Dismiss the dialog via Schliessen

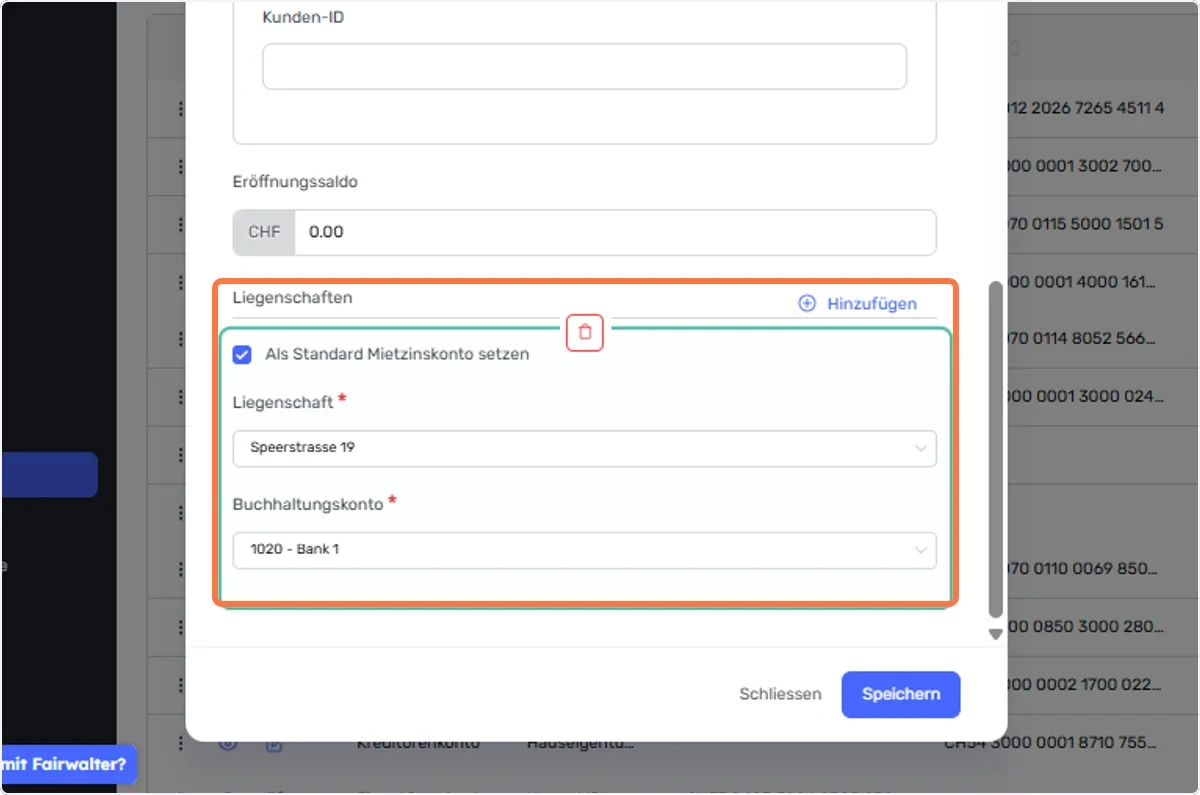pyautogui.click(x=780, y=694)
